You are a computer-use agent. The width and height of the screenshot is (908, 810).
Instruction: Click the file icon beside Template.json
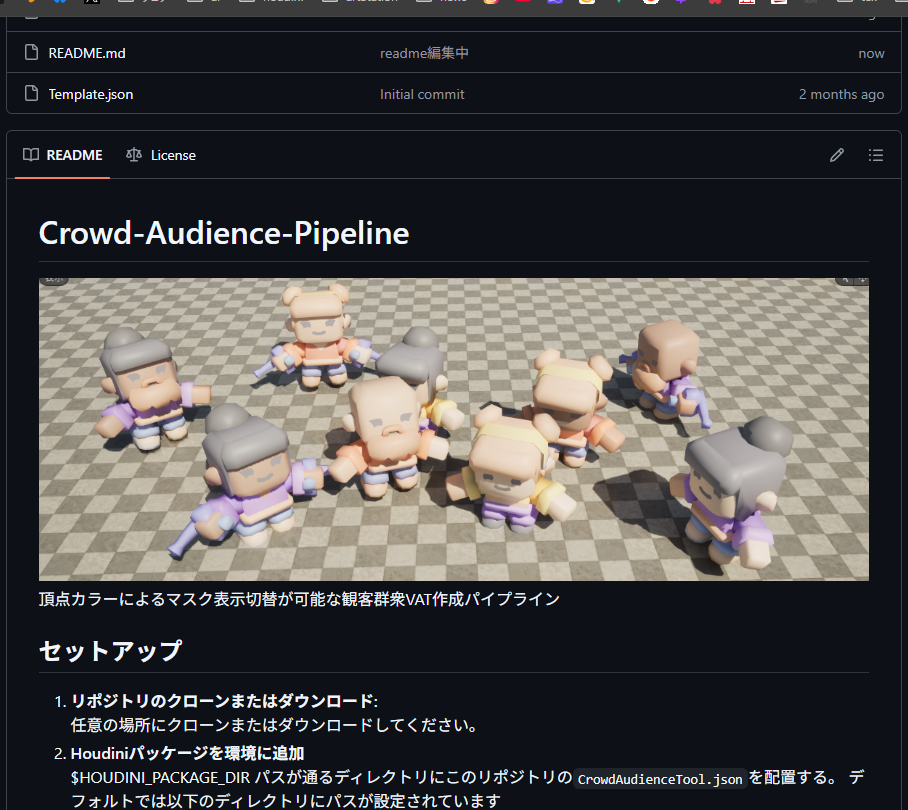point(31,94)
